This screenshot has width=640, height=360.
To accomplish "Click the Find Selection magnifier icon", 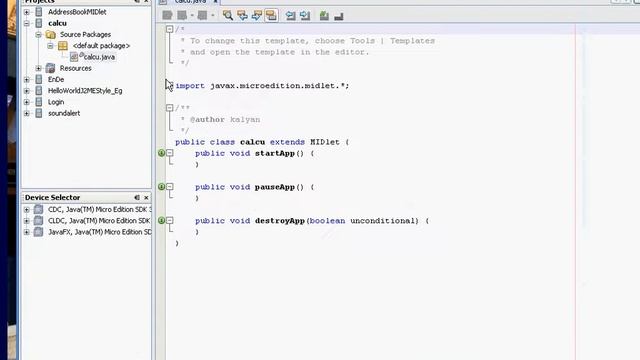I will click(228, 16).
